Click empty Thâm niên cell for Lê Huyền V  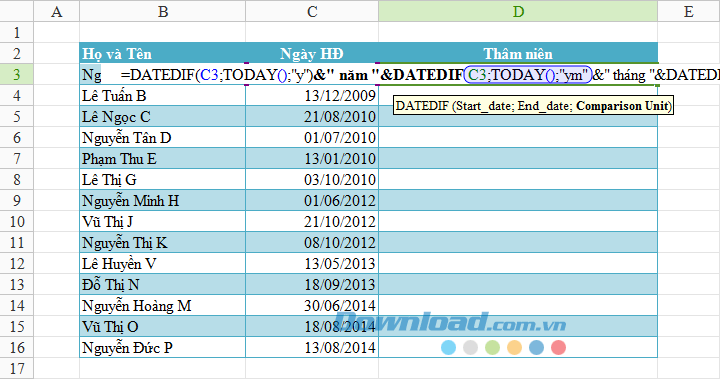[x=518, y=264]
